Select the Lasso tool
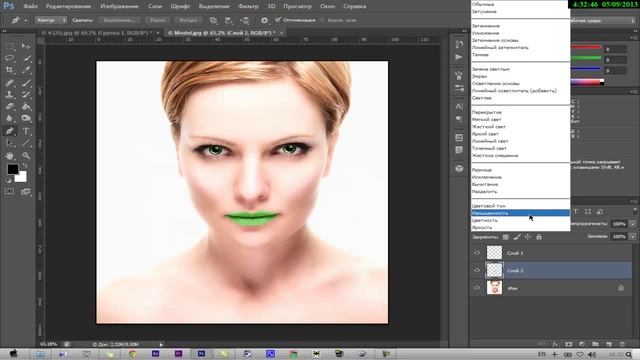This screenshot has width=640, height=360. (9, 58)
